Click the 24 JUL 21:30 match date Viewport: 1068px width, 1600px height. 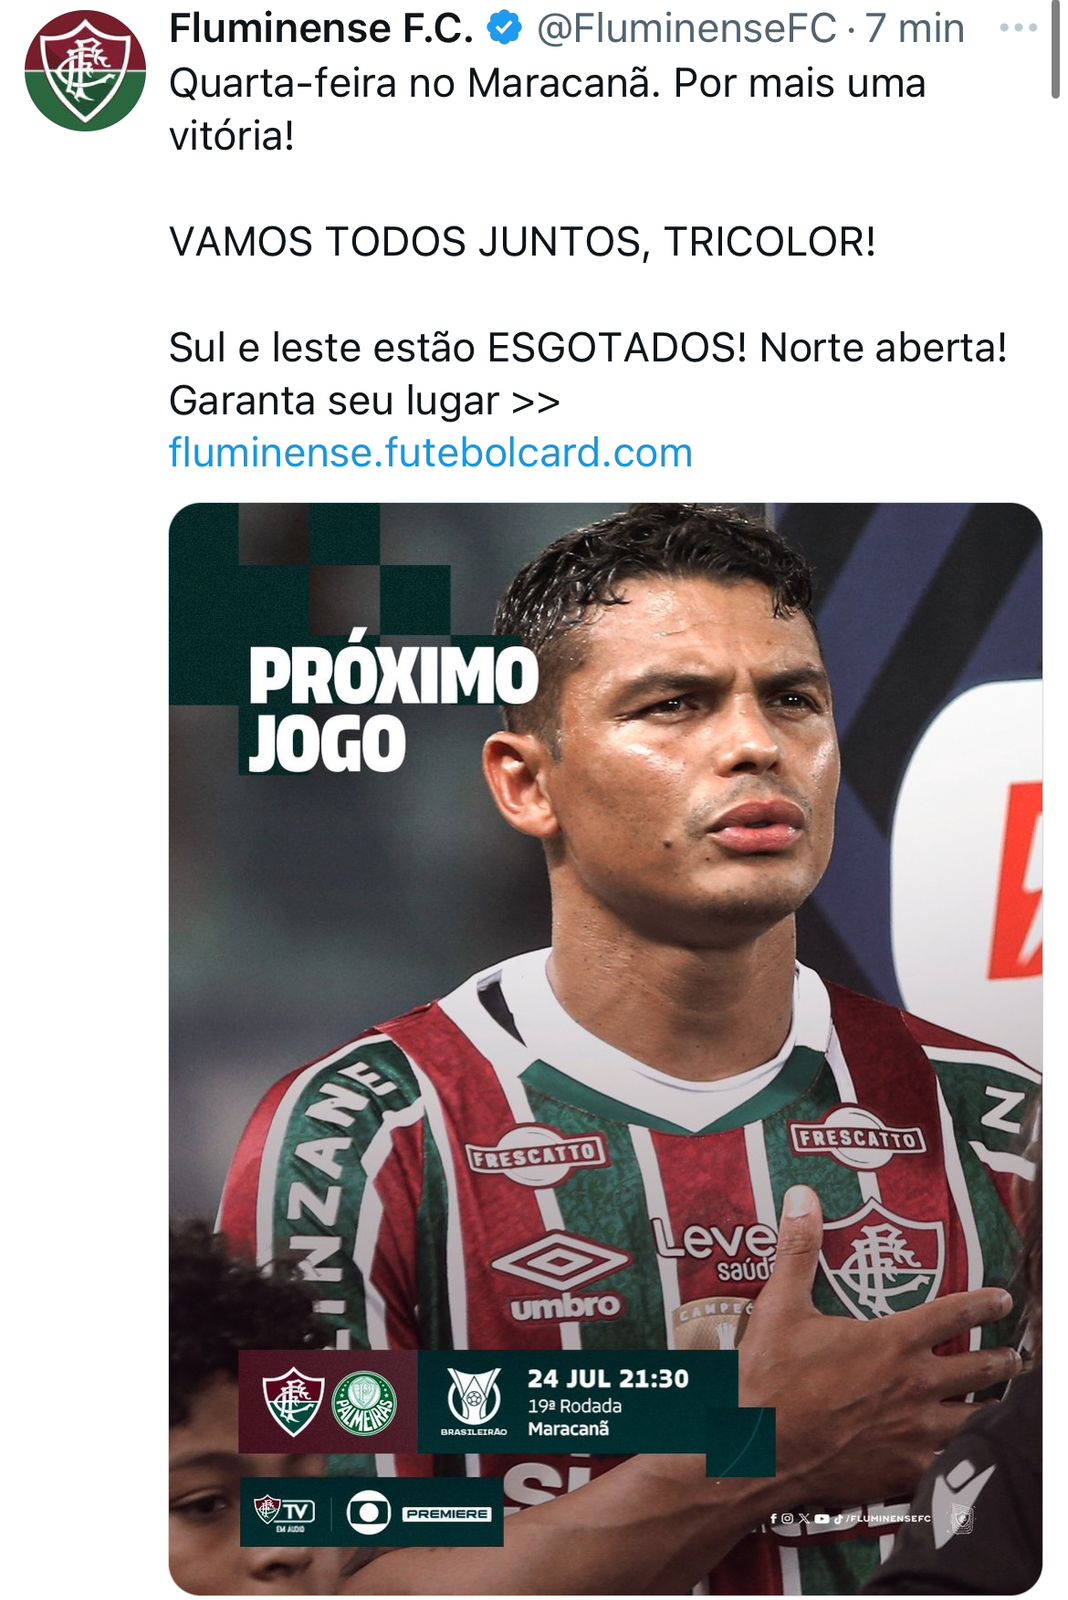click(x=608, y=1378)
